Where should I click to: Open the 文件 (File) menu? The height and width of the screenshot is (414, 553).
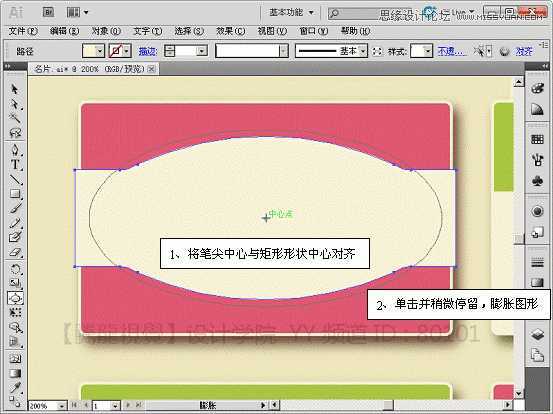coord(23,31)
